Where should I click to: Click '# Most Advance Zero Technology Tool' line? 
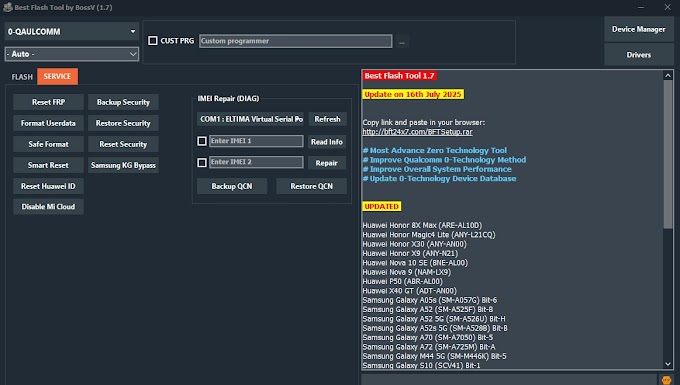click(x=435, y=150)
